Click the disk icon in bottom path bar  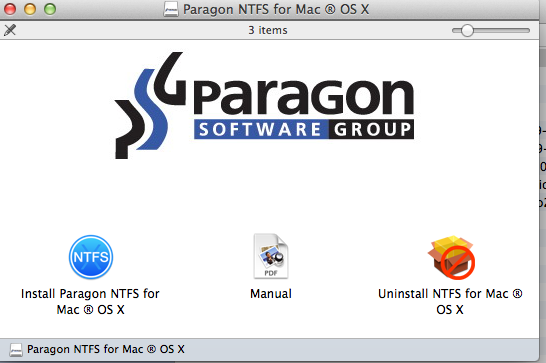click(16, 349)
